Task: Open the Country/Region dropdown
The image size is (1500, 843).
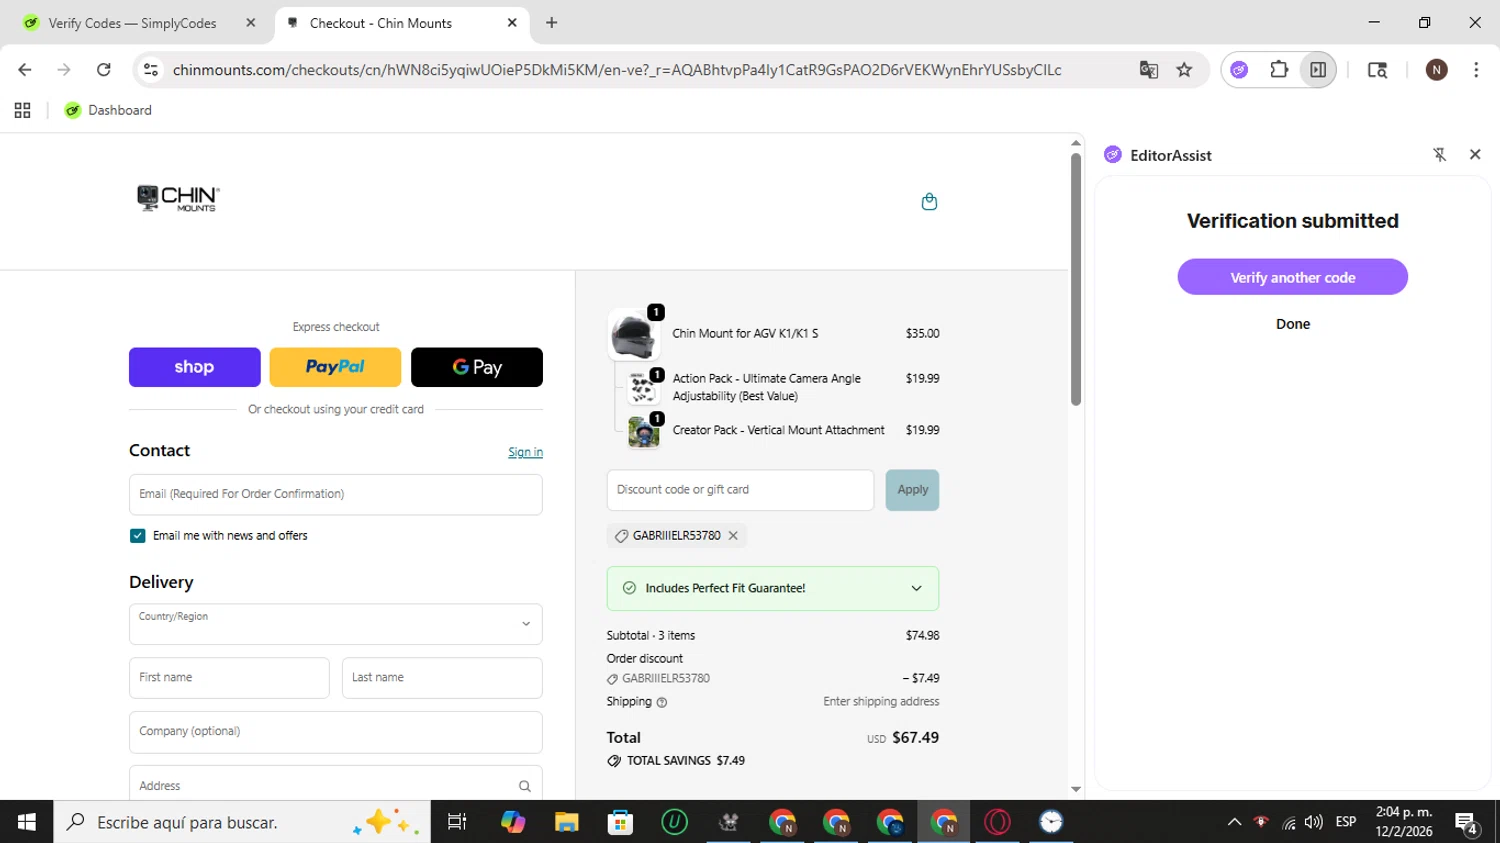Action: [x=336, y=624]
